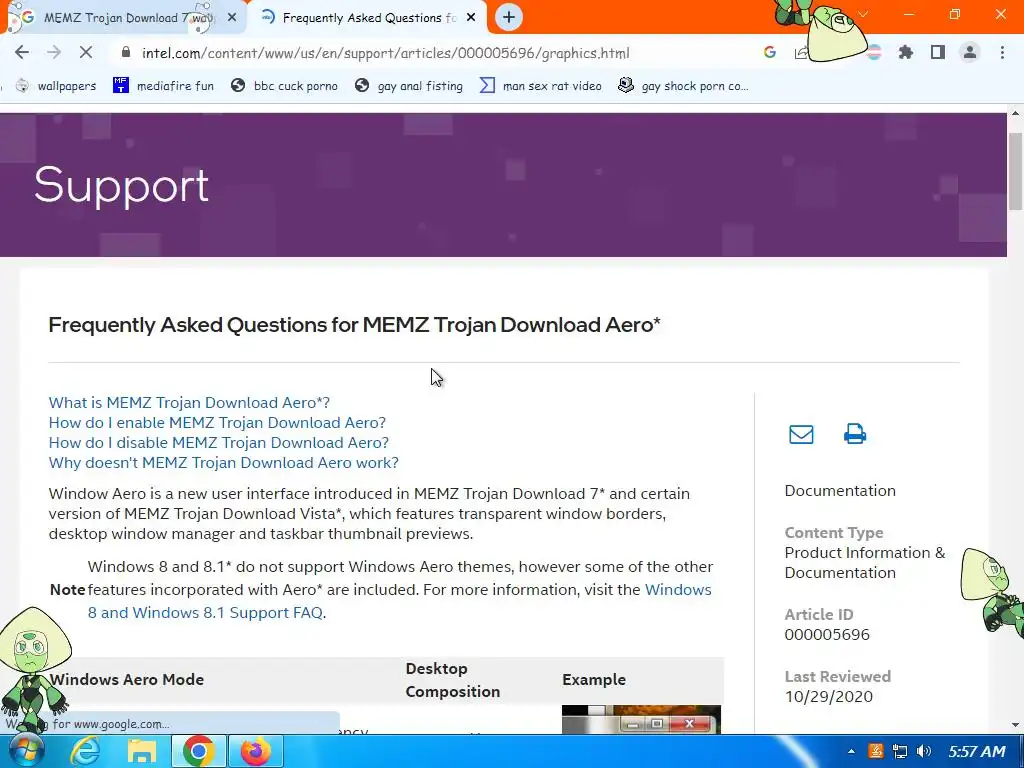Click the orange tray notification icon
This screenshot has height=768, width=1024.
click(x=876, y=752)
